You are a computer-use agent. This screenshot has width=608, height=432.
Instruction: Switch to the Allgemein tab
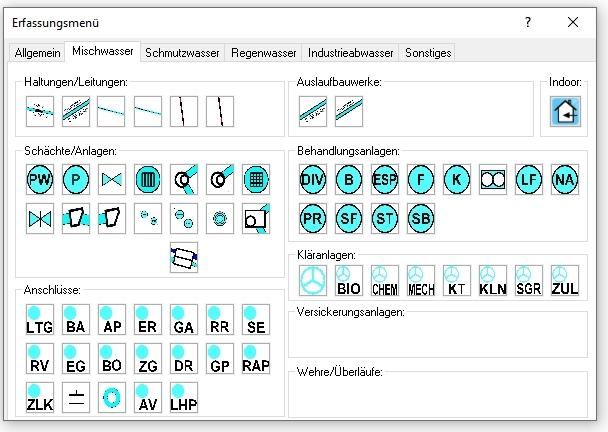click(37, 52)
